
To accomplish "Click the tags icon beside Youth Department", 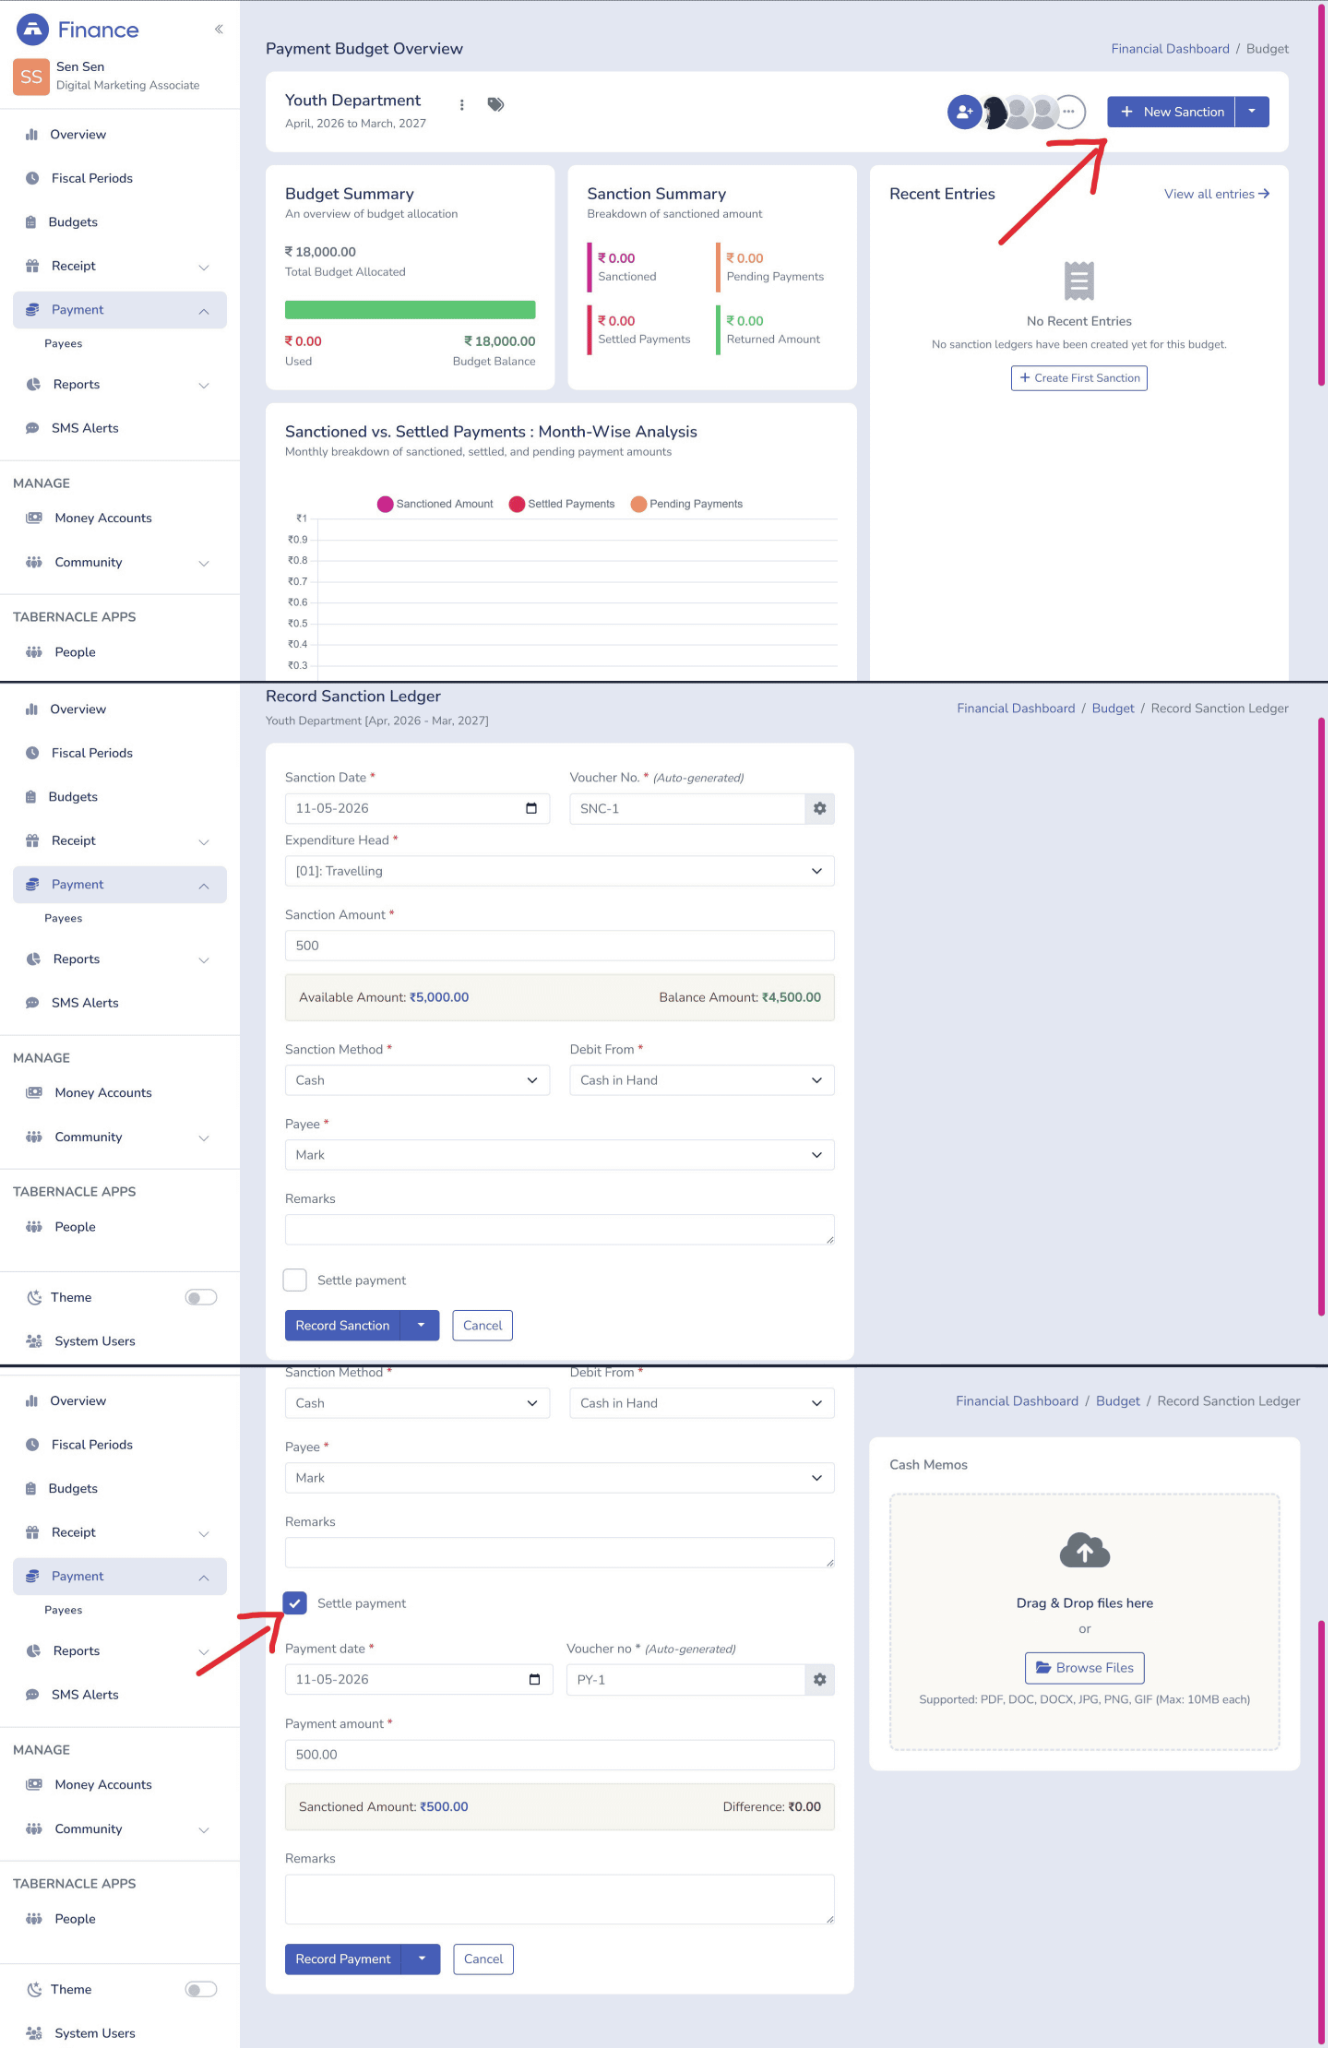I will point(495,104).
